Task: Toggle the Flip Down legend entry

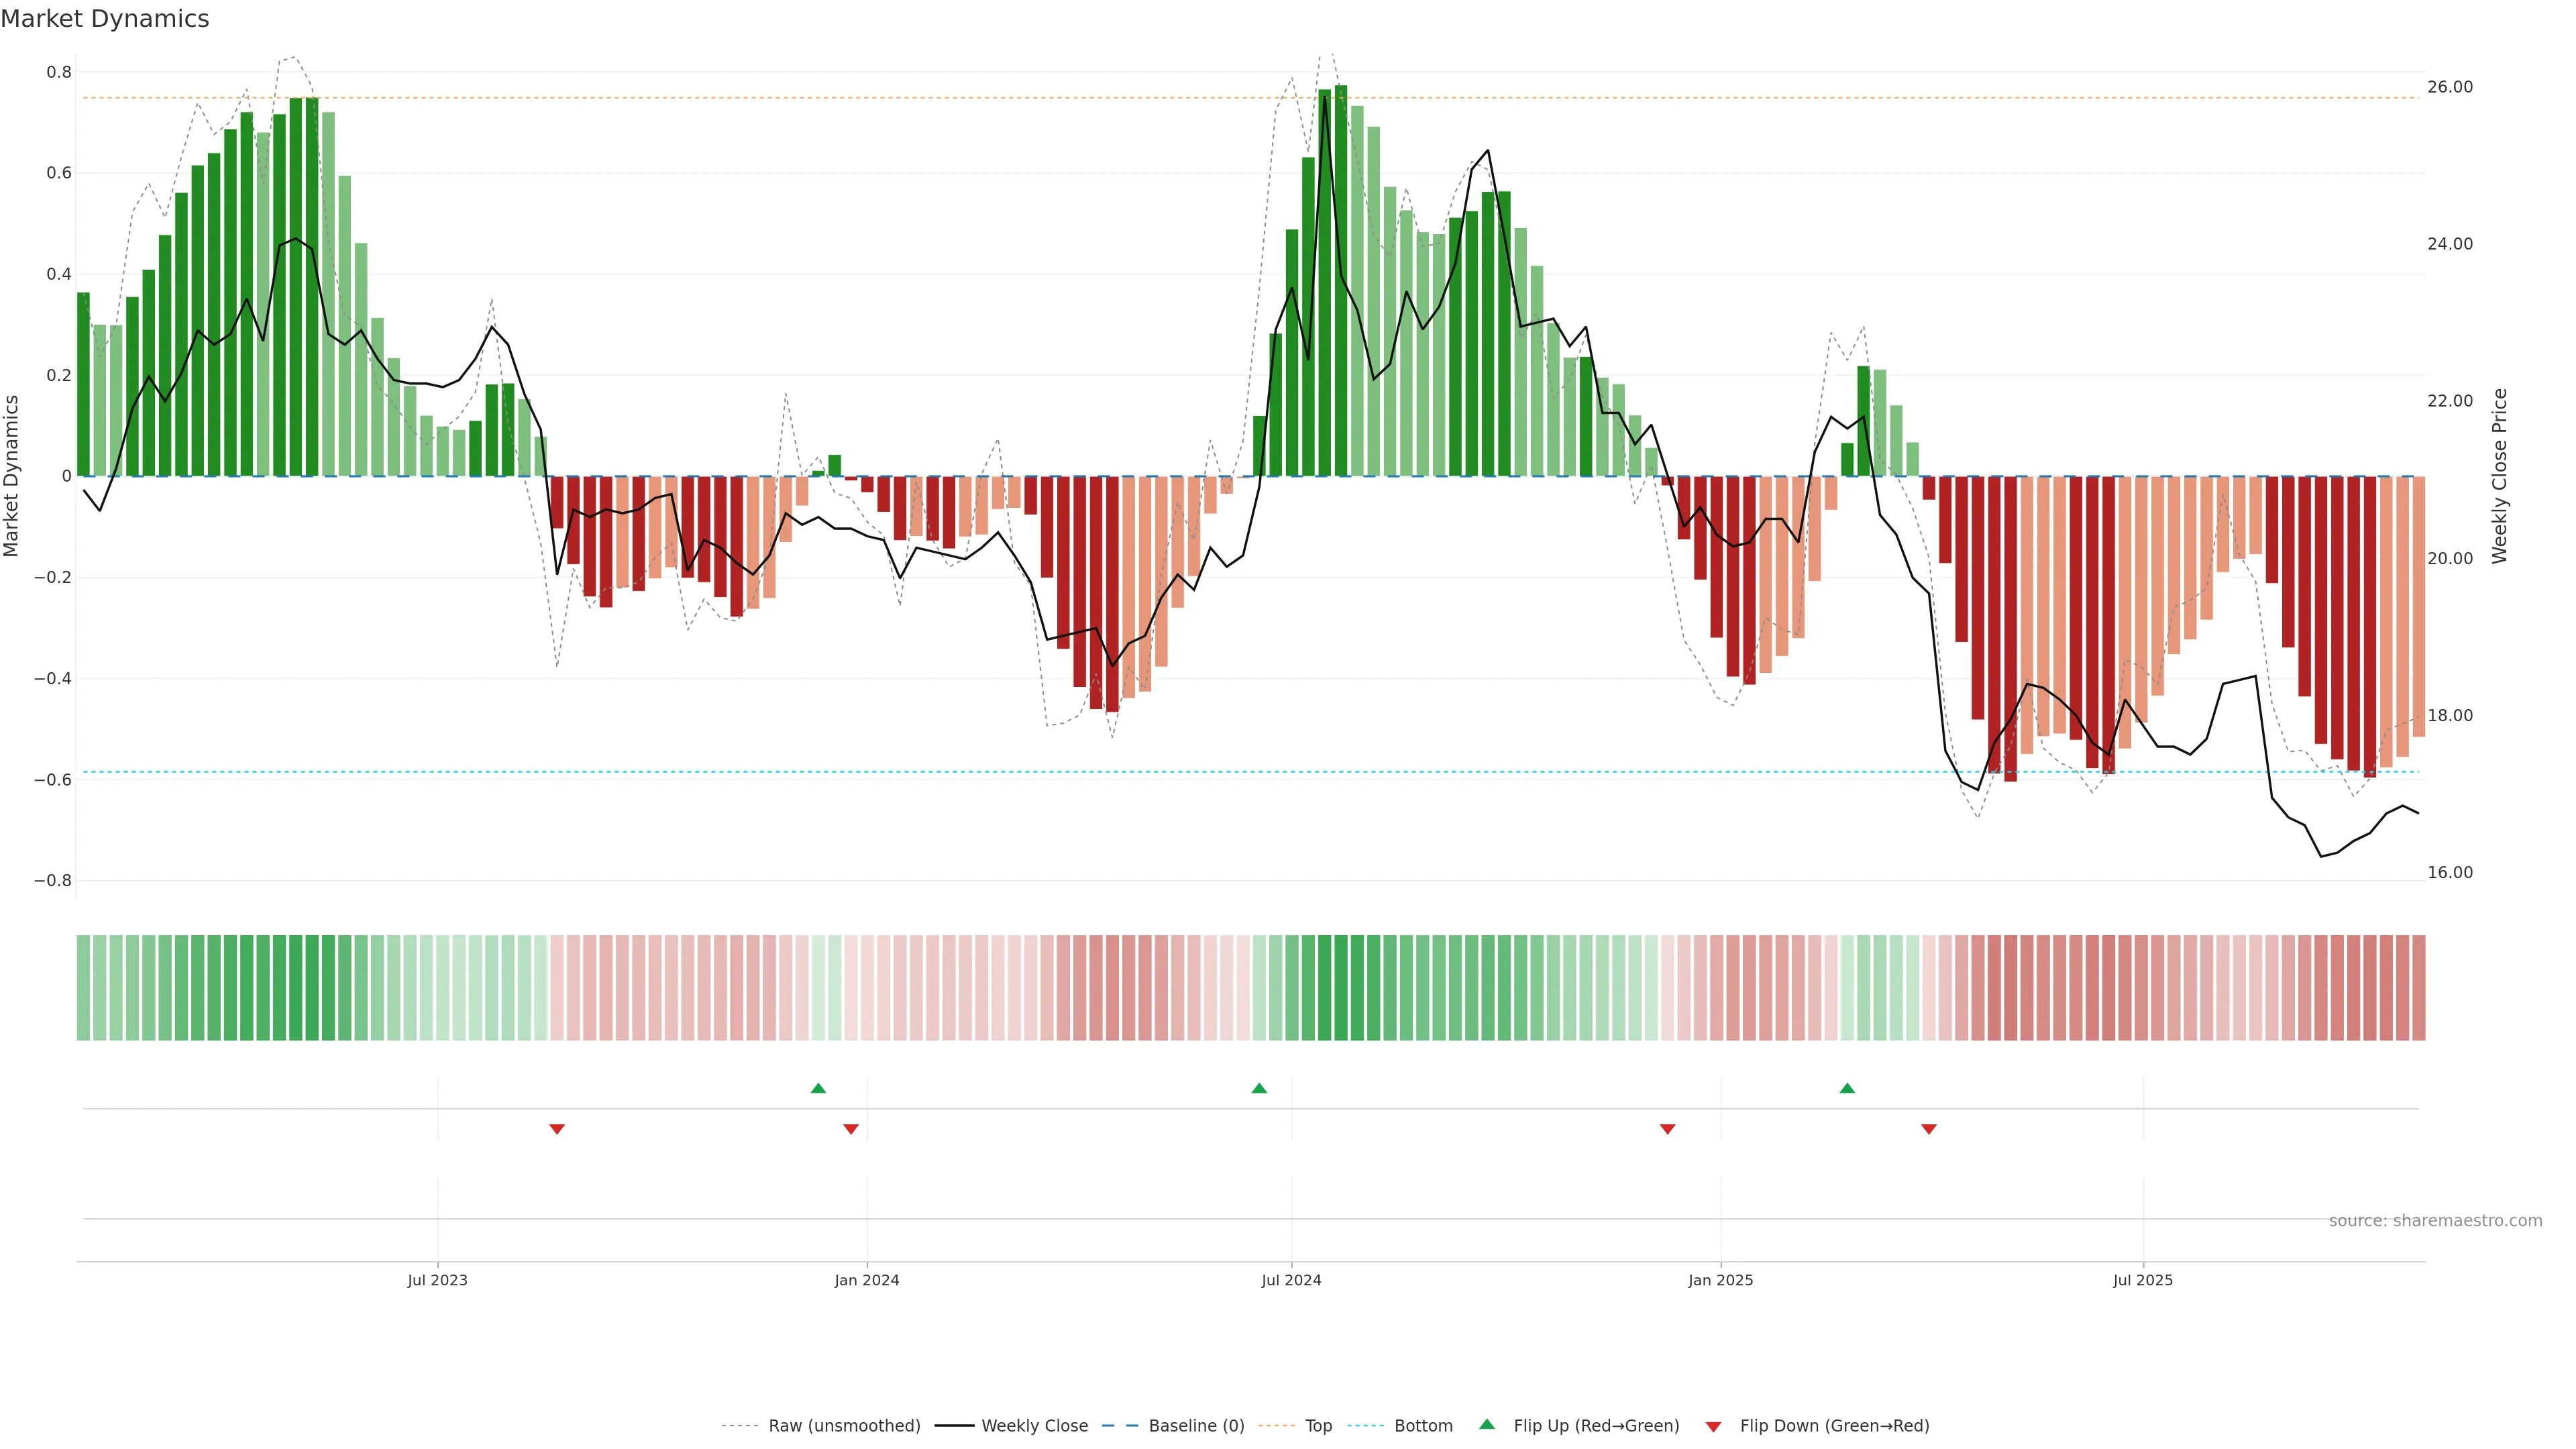Action: [x=1834, y=1426]
